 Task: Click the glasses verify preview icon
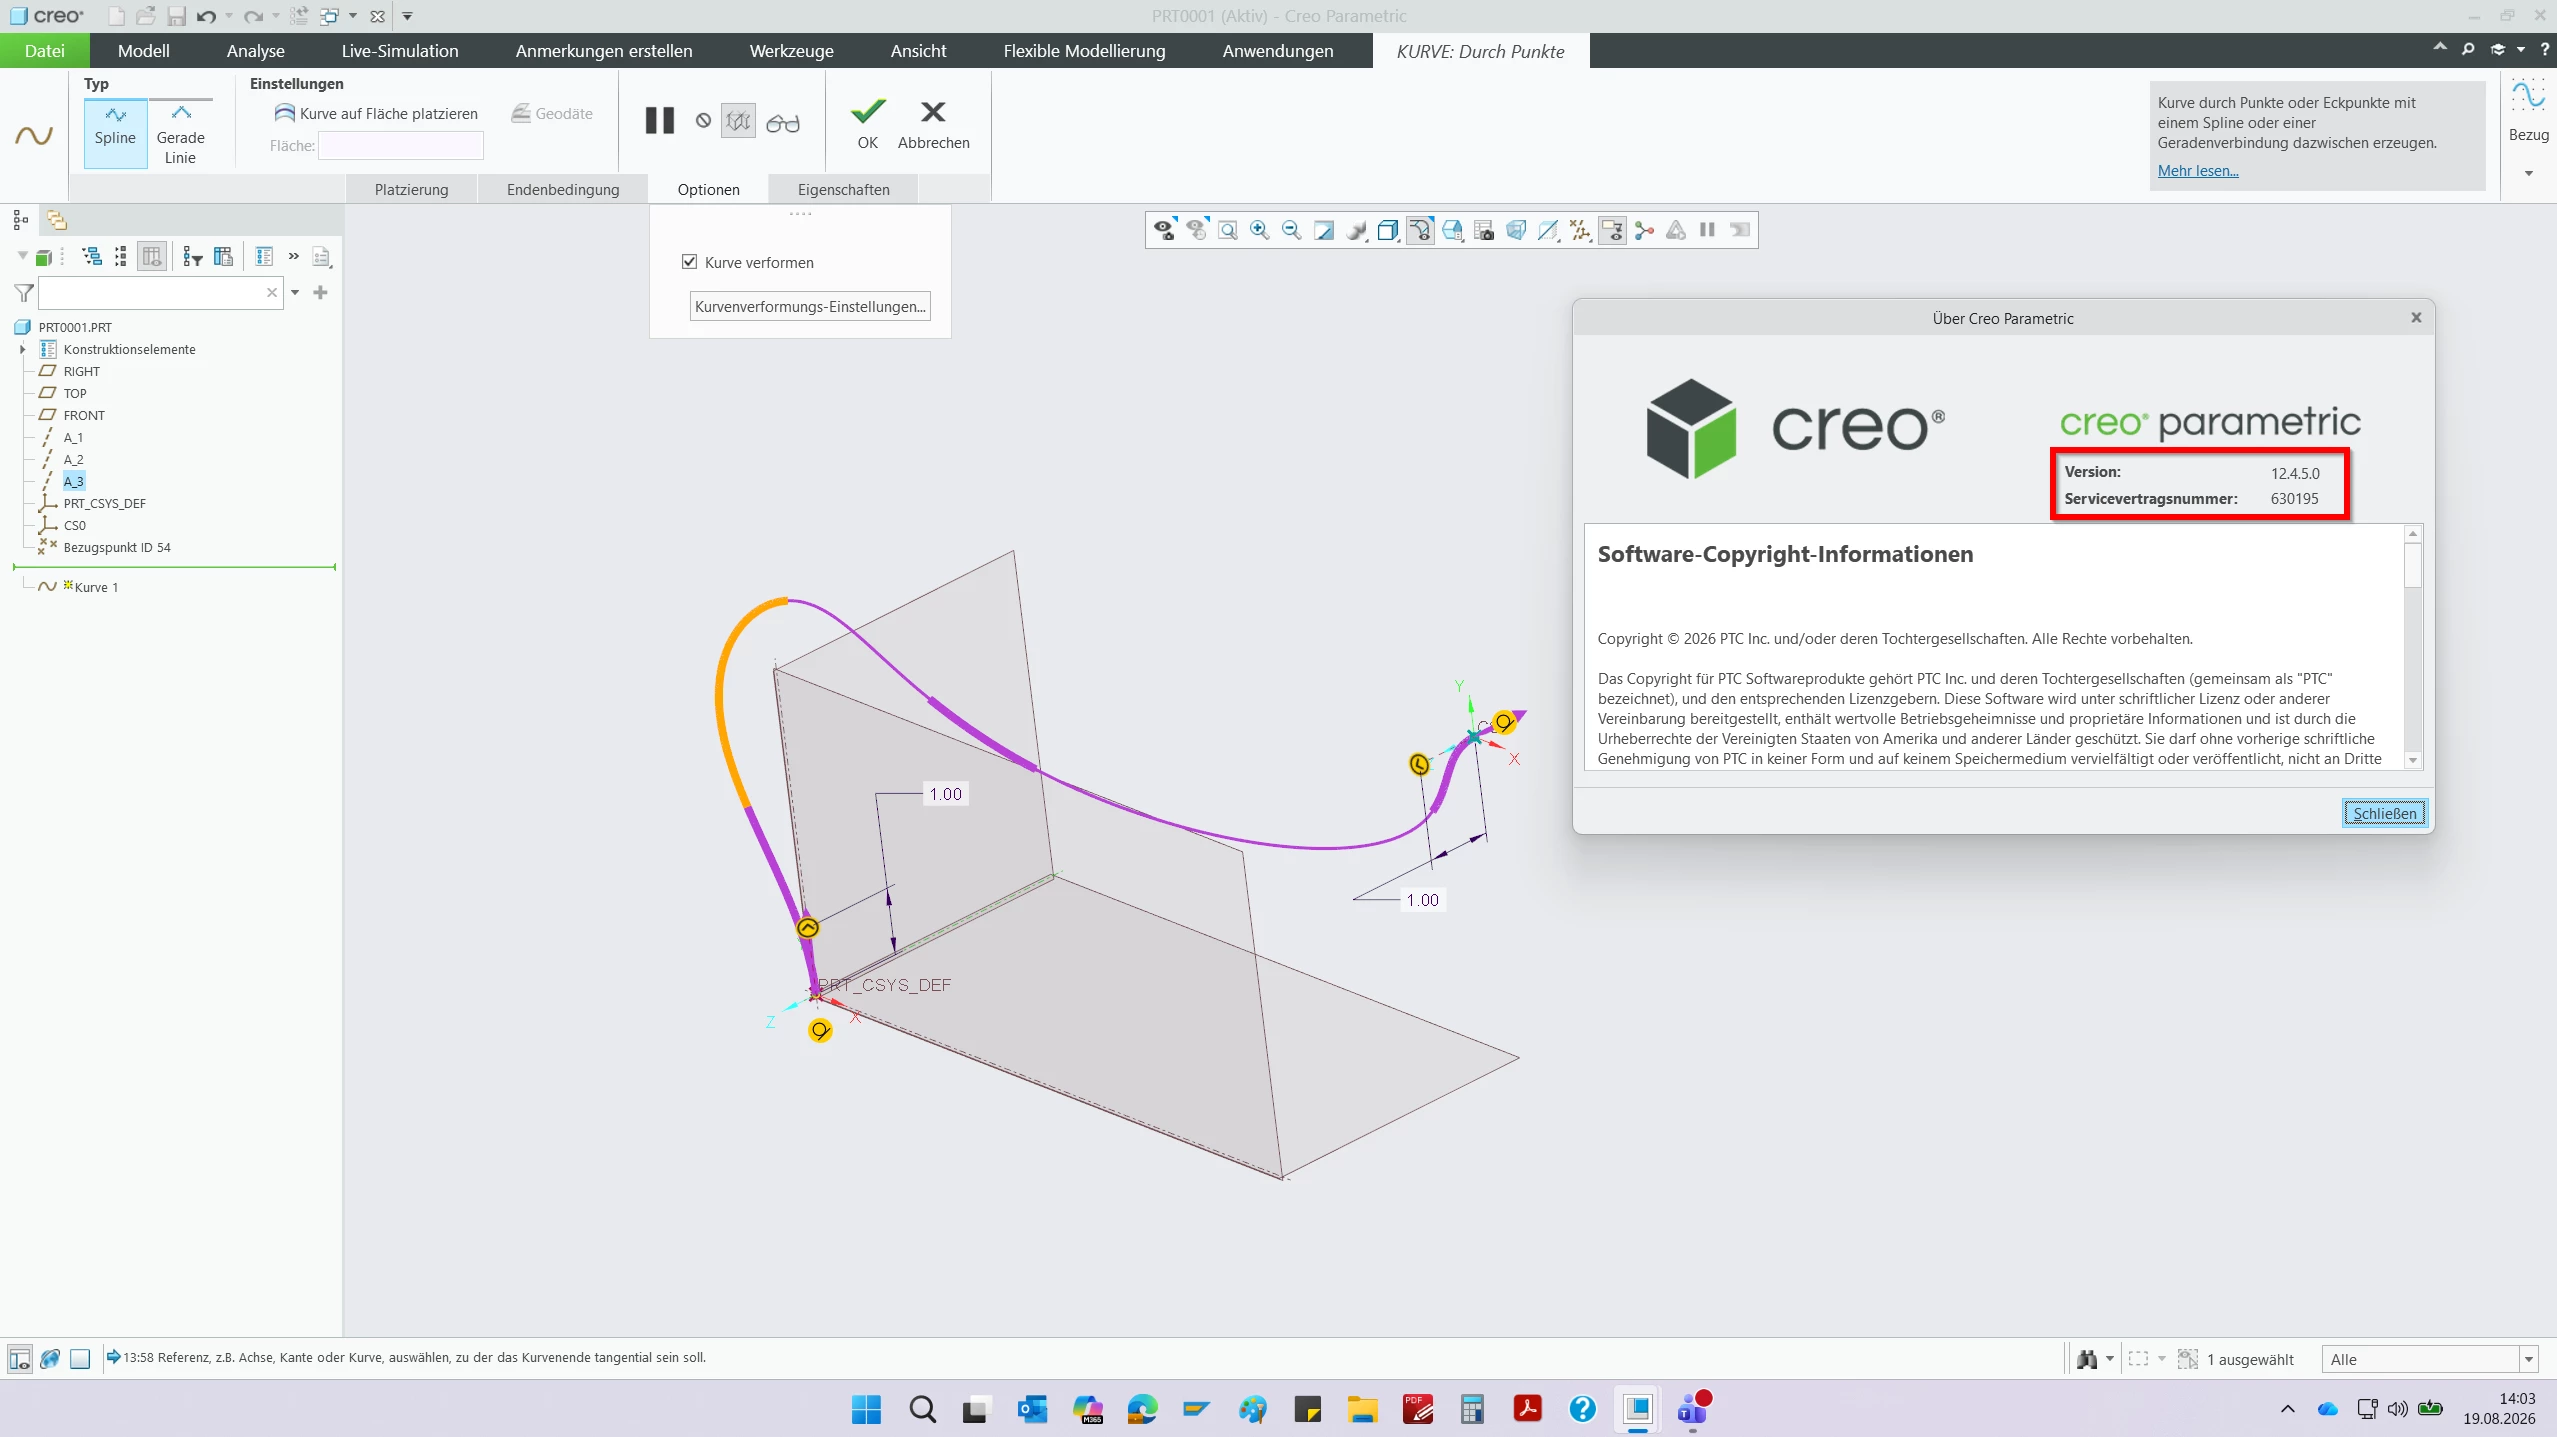pyautogui.click(x=783, y=123)
